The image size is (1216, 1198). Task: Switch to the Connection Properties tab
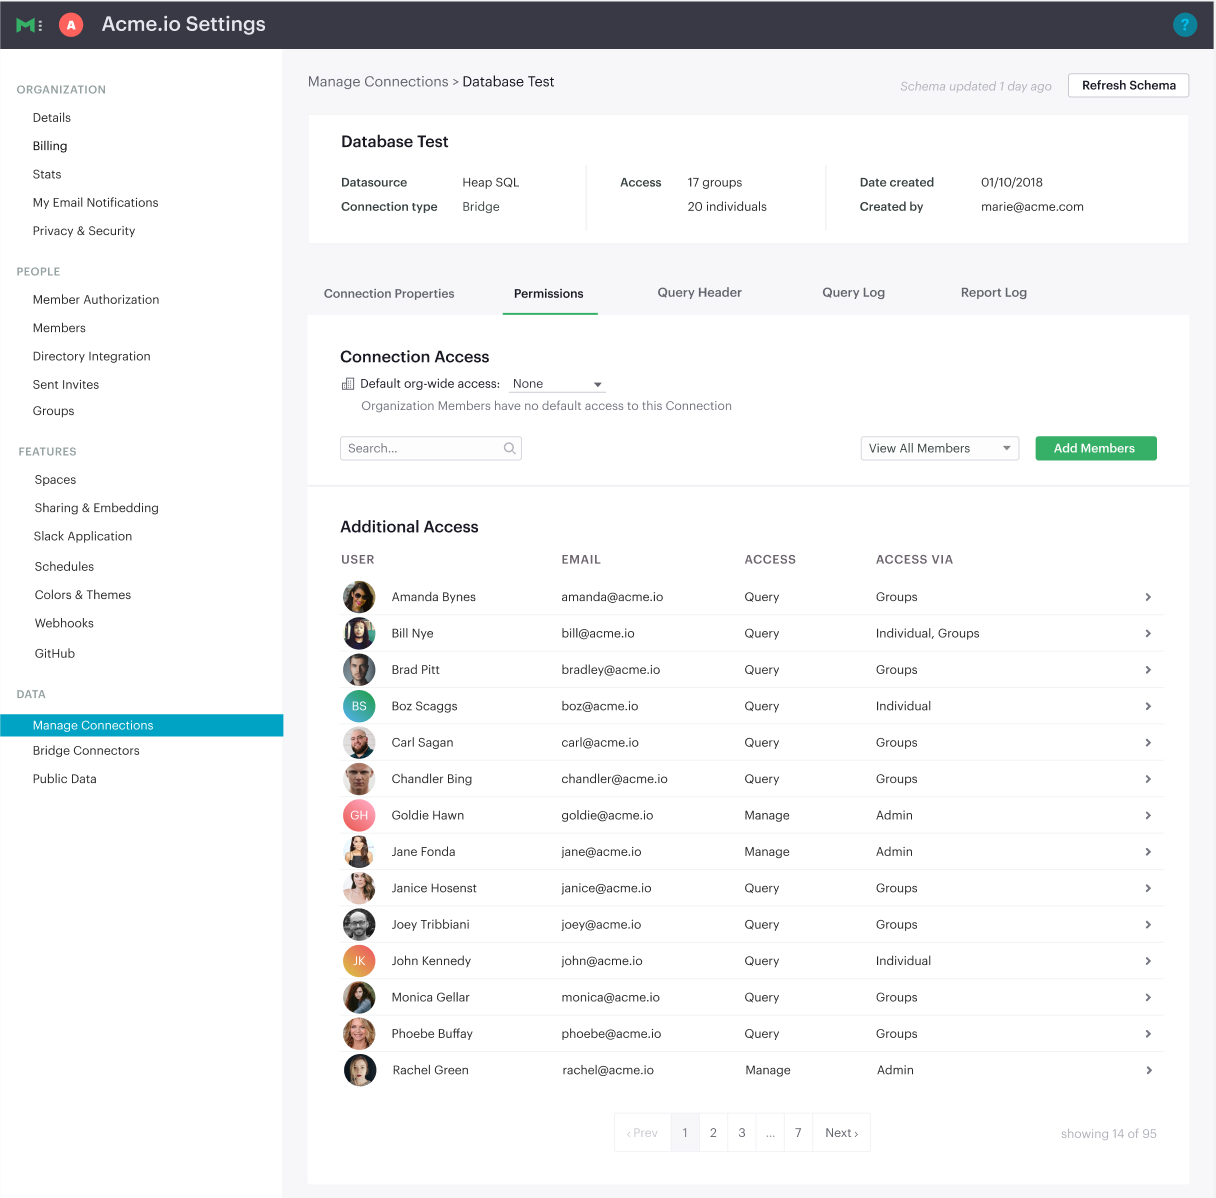coord(389,294)
